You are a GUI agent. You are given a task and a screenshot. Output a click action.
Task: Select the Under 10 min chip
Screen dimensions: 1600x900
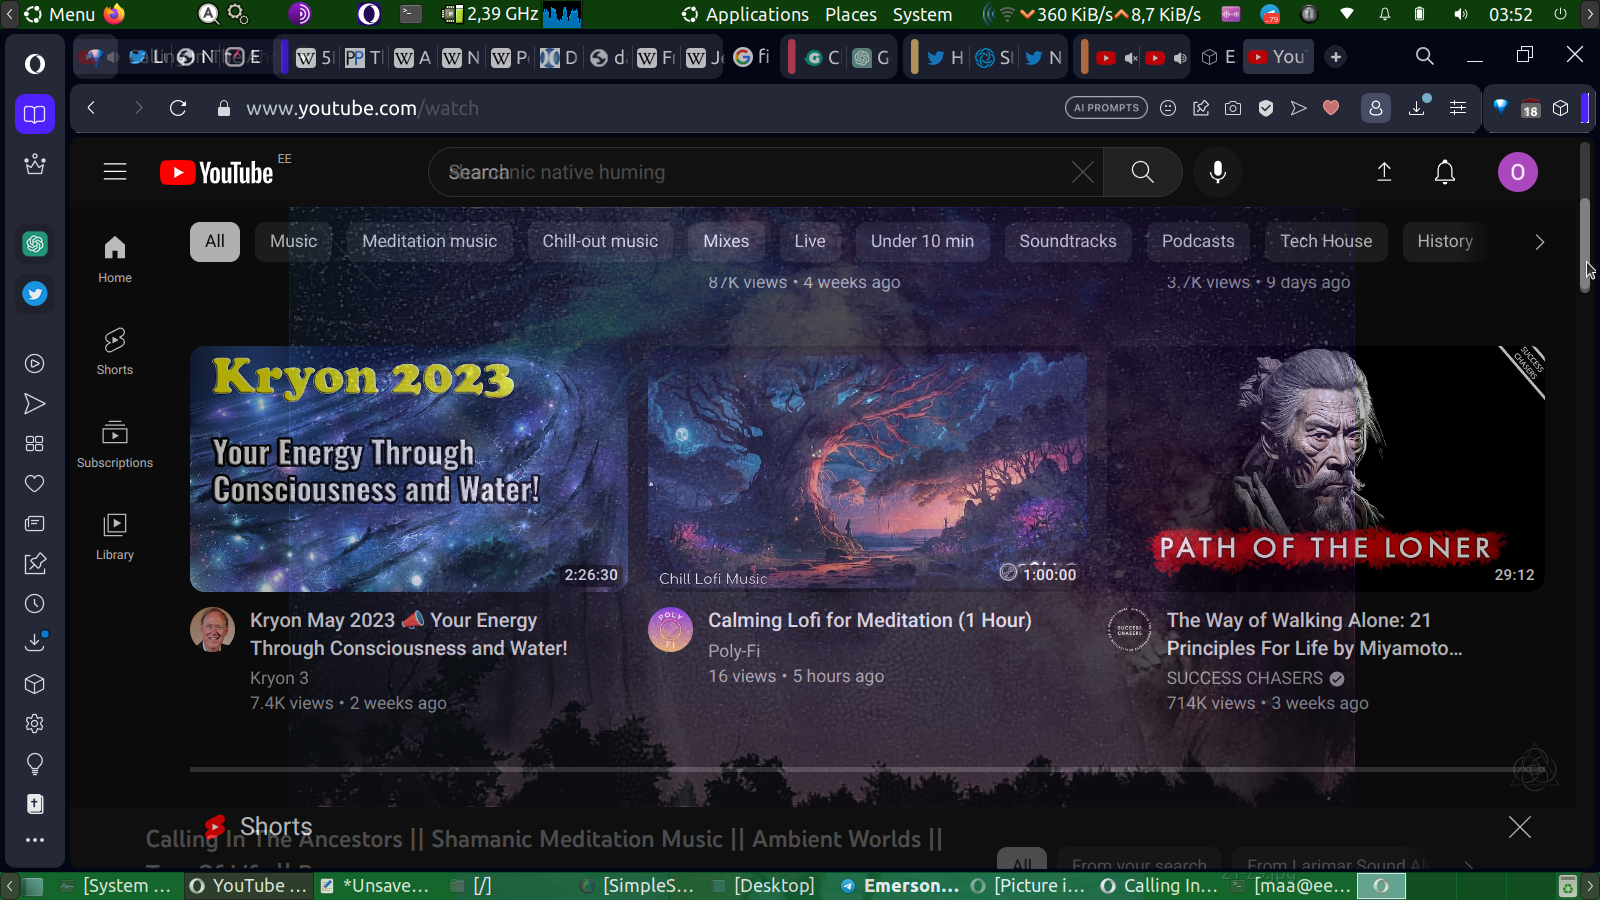[922, 241]
